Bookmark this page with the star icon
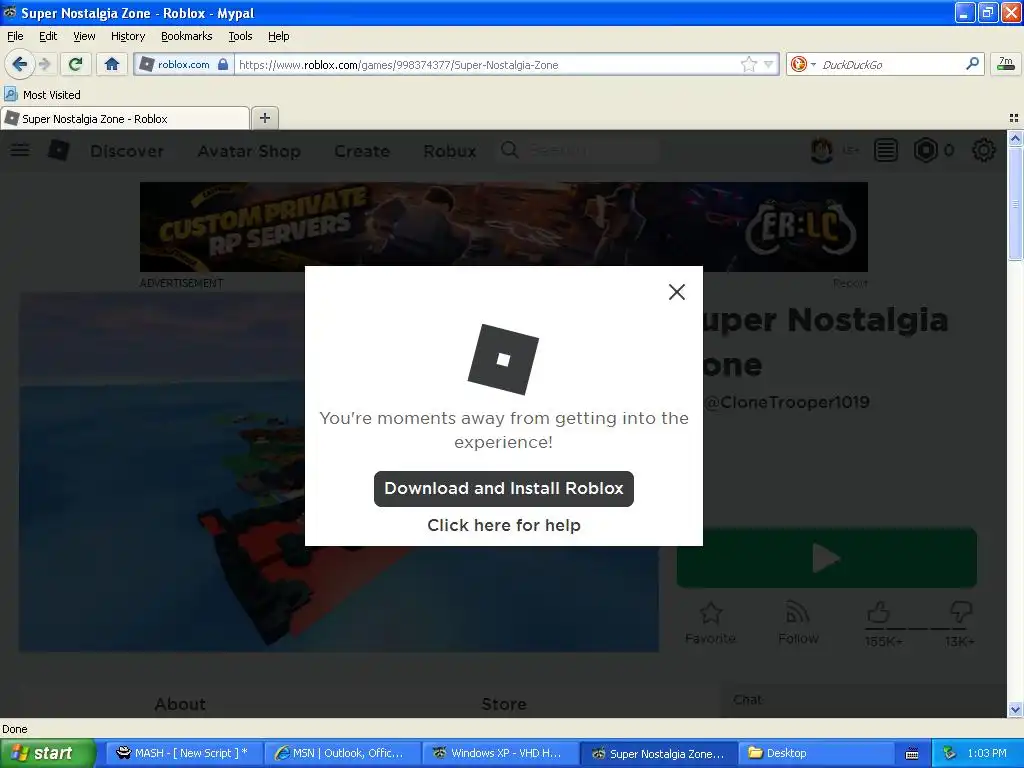 [748, 64]
